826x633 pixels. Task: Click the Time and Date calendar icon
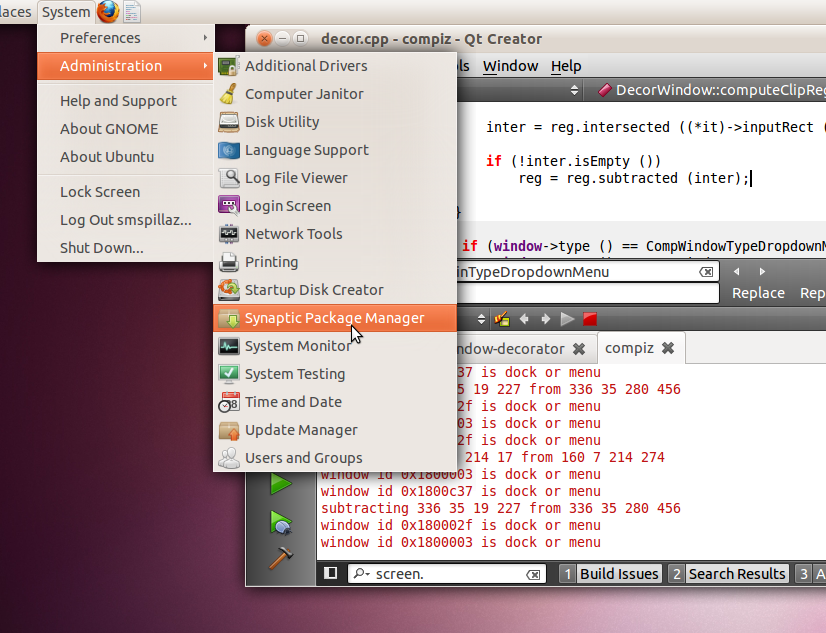click(x=229, y=402)
